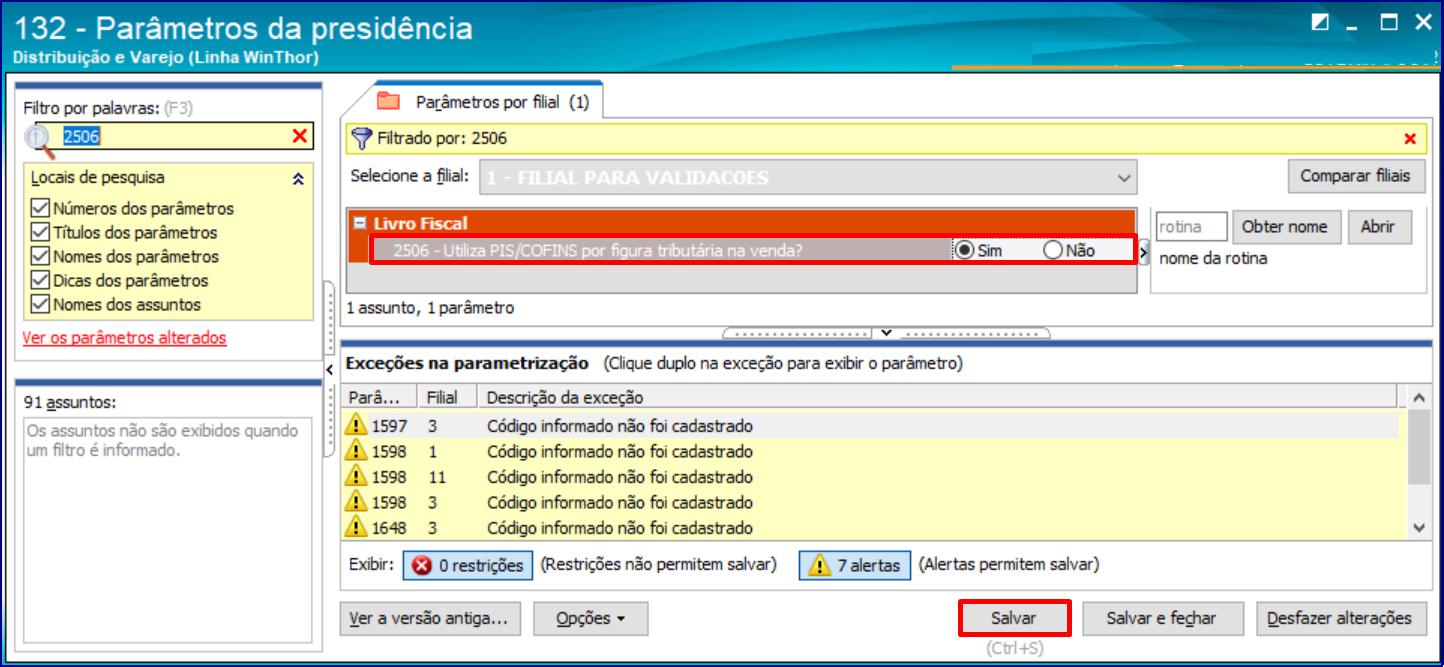Toggle Números dos parâmetros checkbox
Image resolution: width=1444 pixels, height=667 pixels.
[x=40, y=209]
